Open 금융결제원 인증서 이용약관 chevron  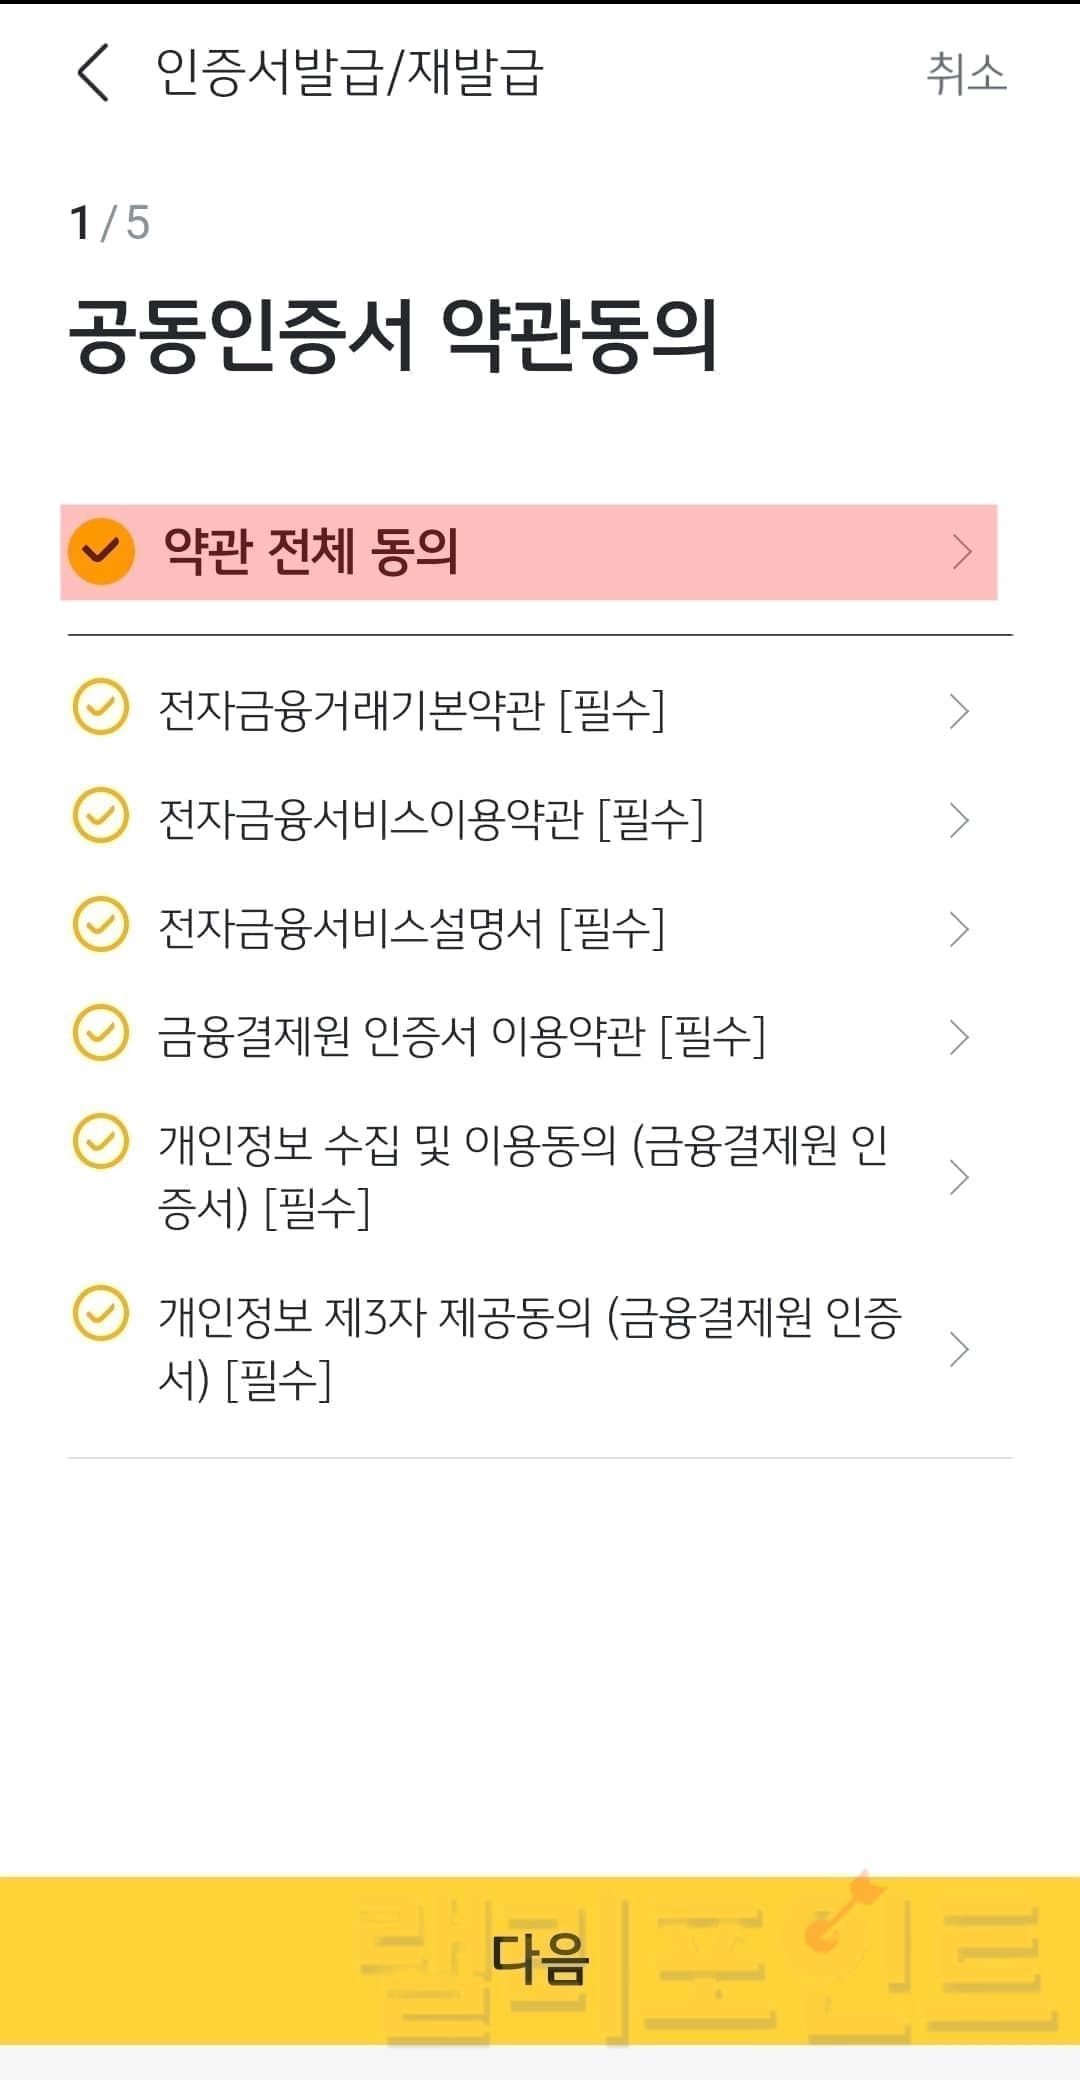pos(959,1037)
